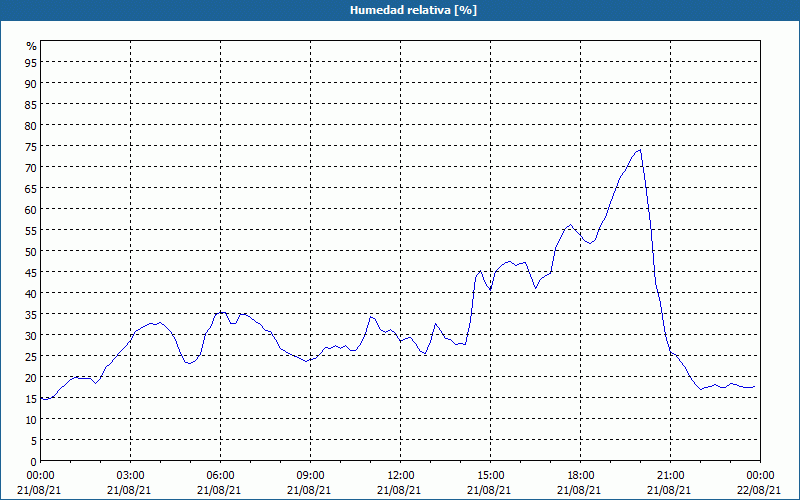Screen dimensions: 800x500
Task: Click the 21/08/21 date under 06:00
Action: 219,490
